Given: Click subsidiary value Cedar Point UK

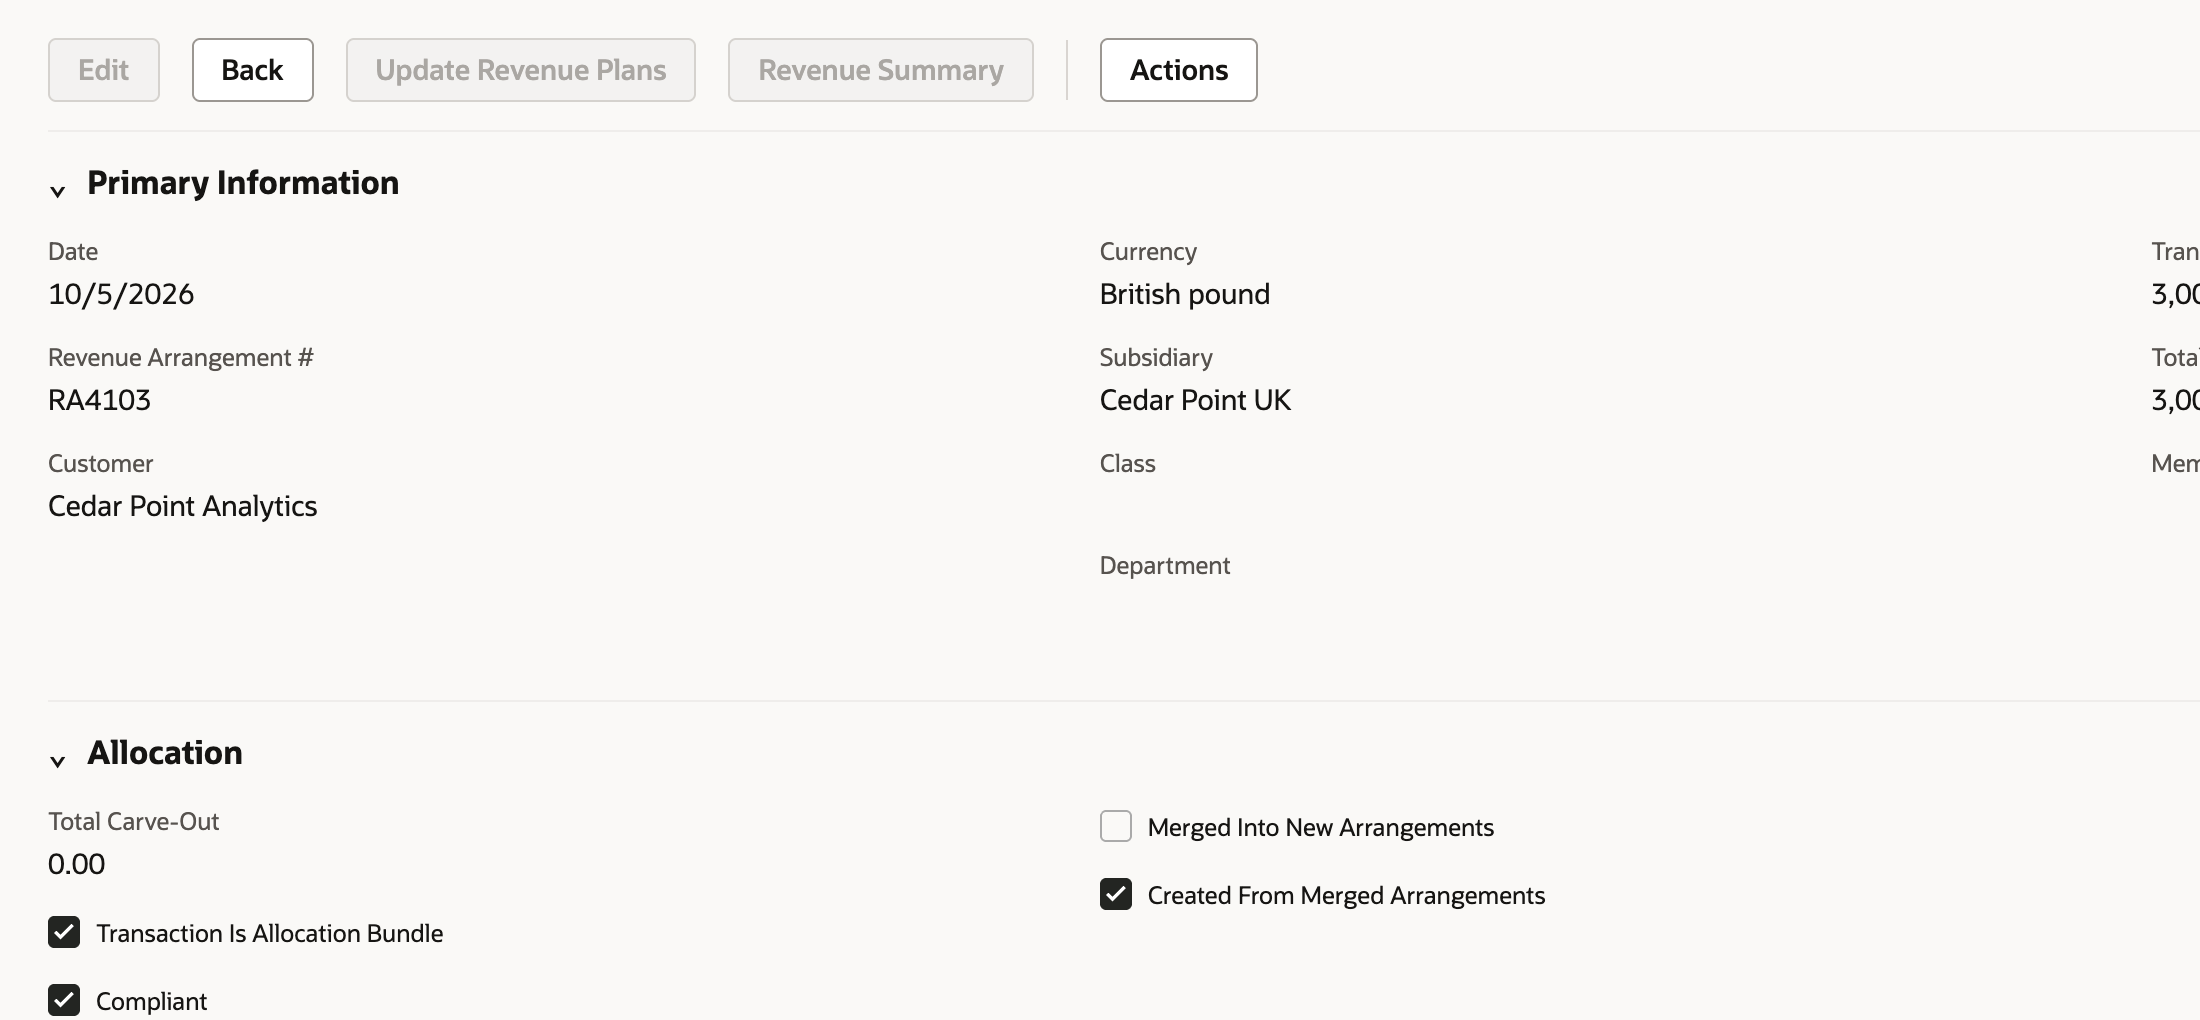Looking at the screenshot, I should [1196, 400].
